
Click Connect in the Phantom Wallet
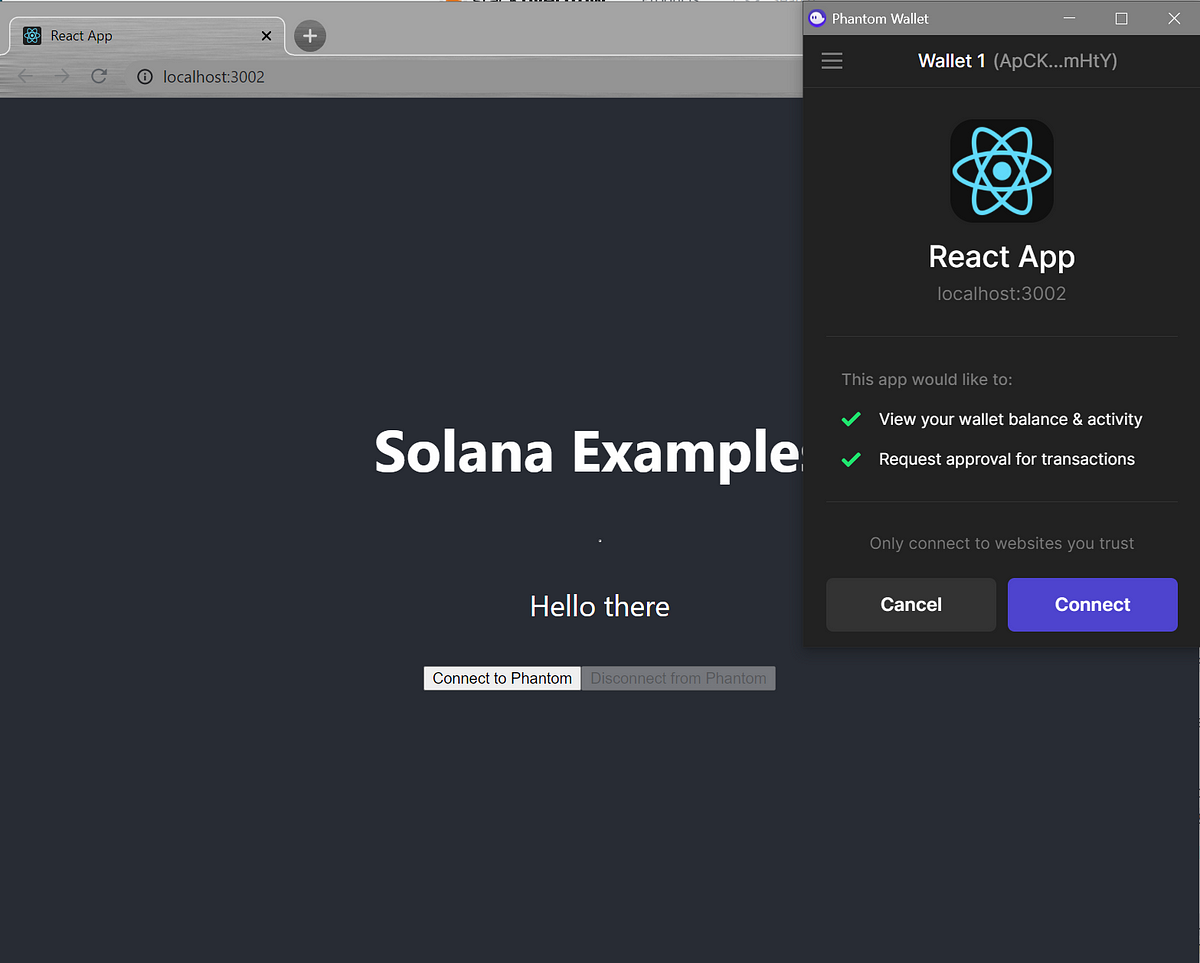coord(1092,604)
